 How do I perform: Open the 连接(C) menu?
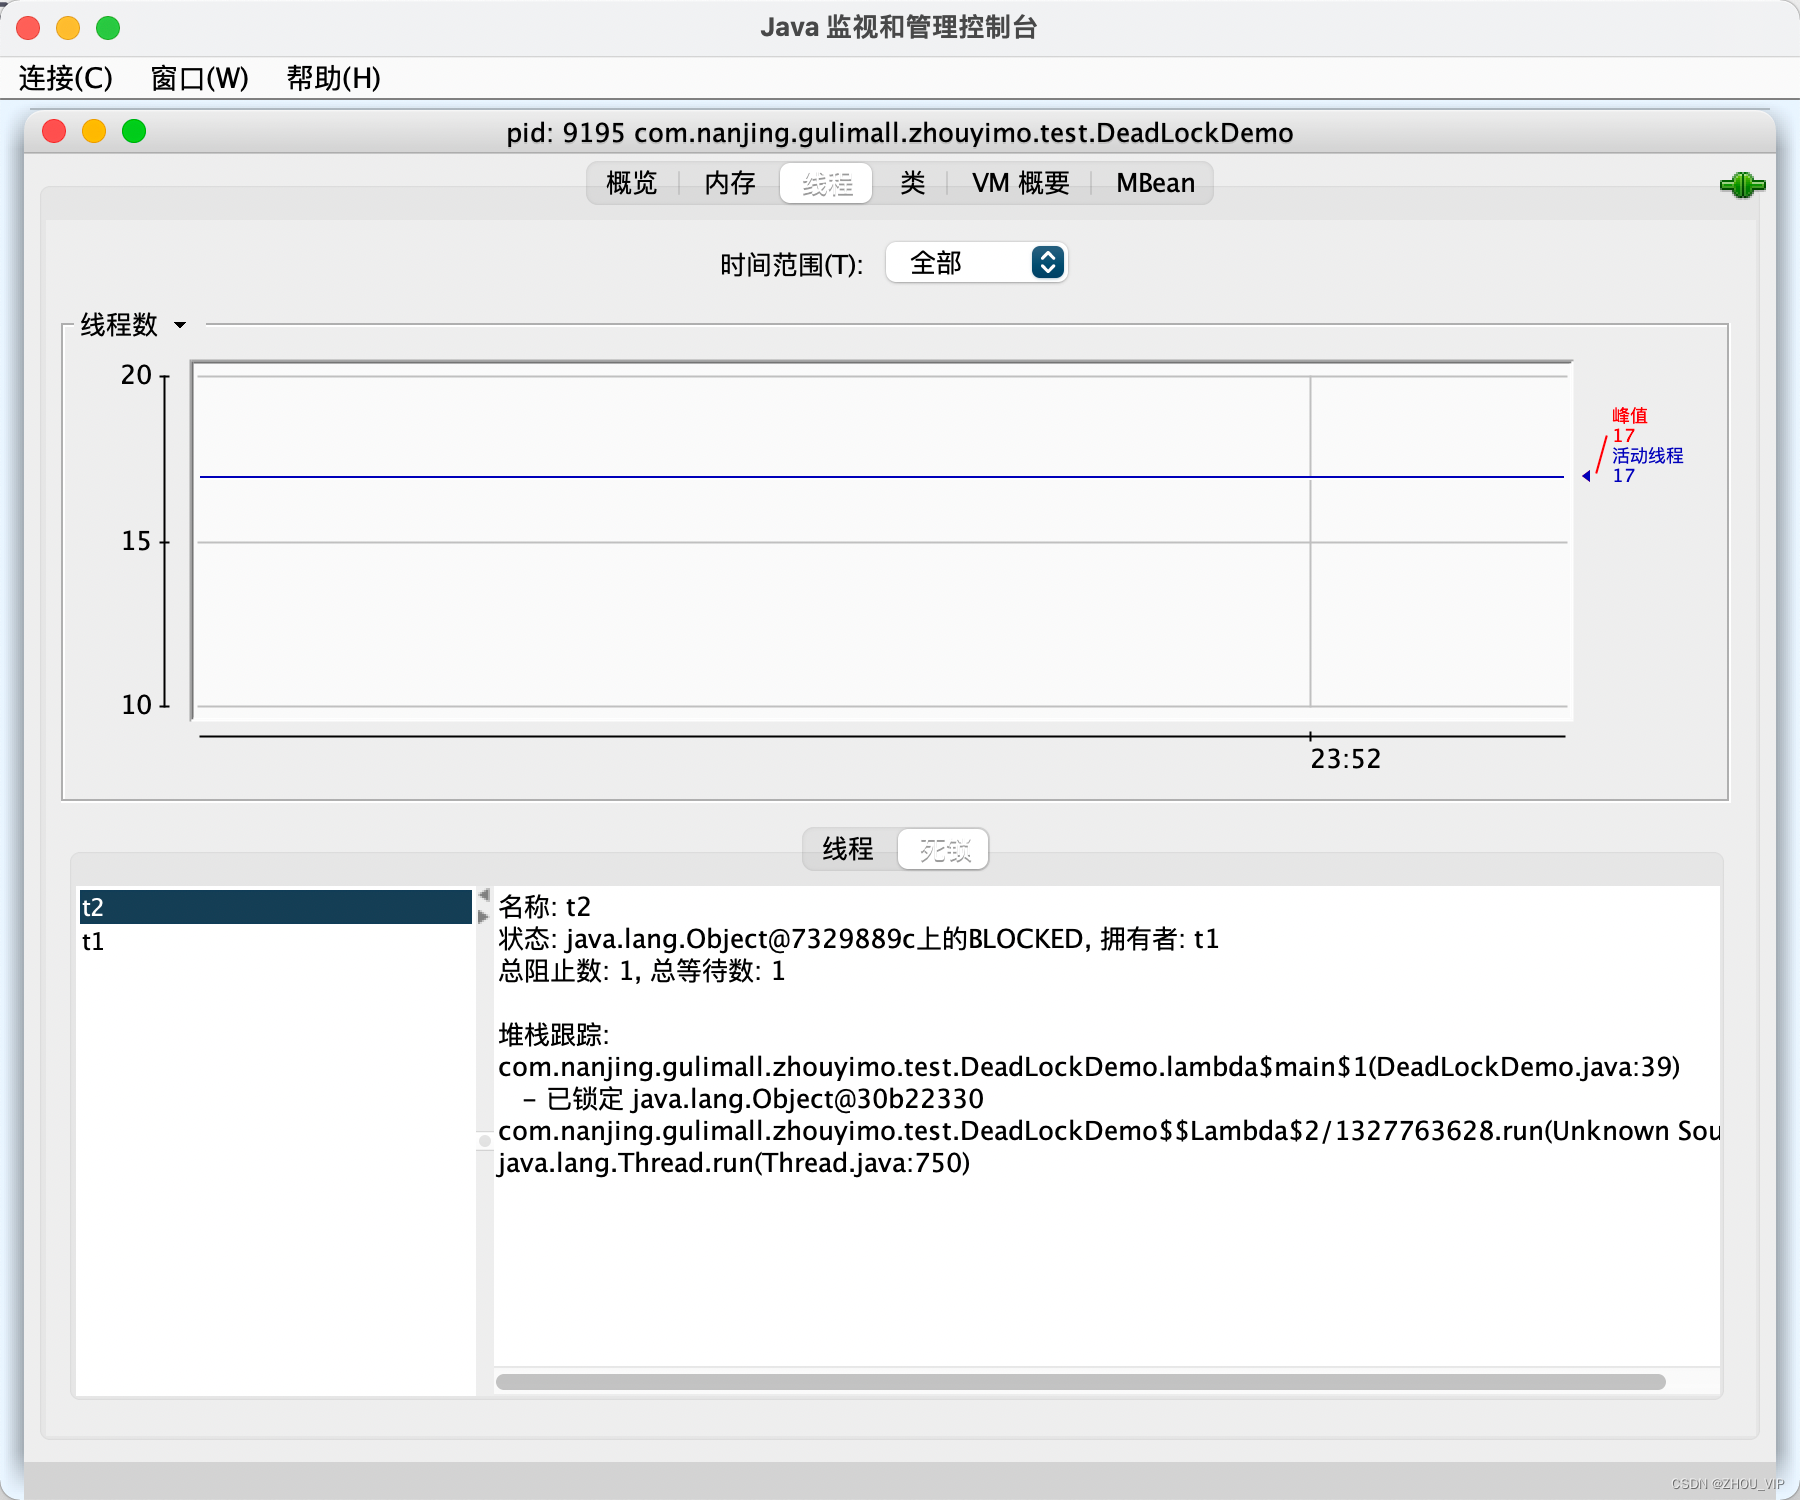66,78
